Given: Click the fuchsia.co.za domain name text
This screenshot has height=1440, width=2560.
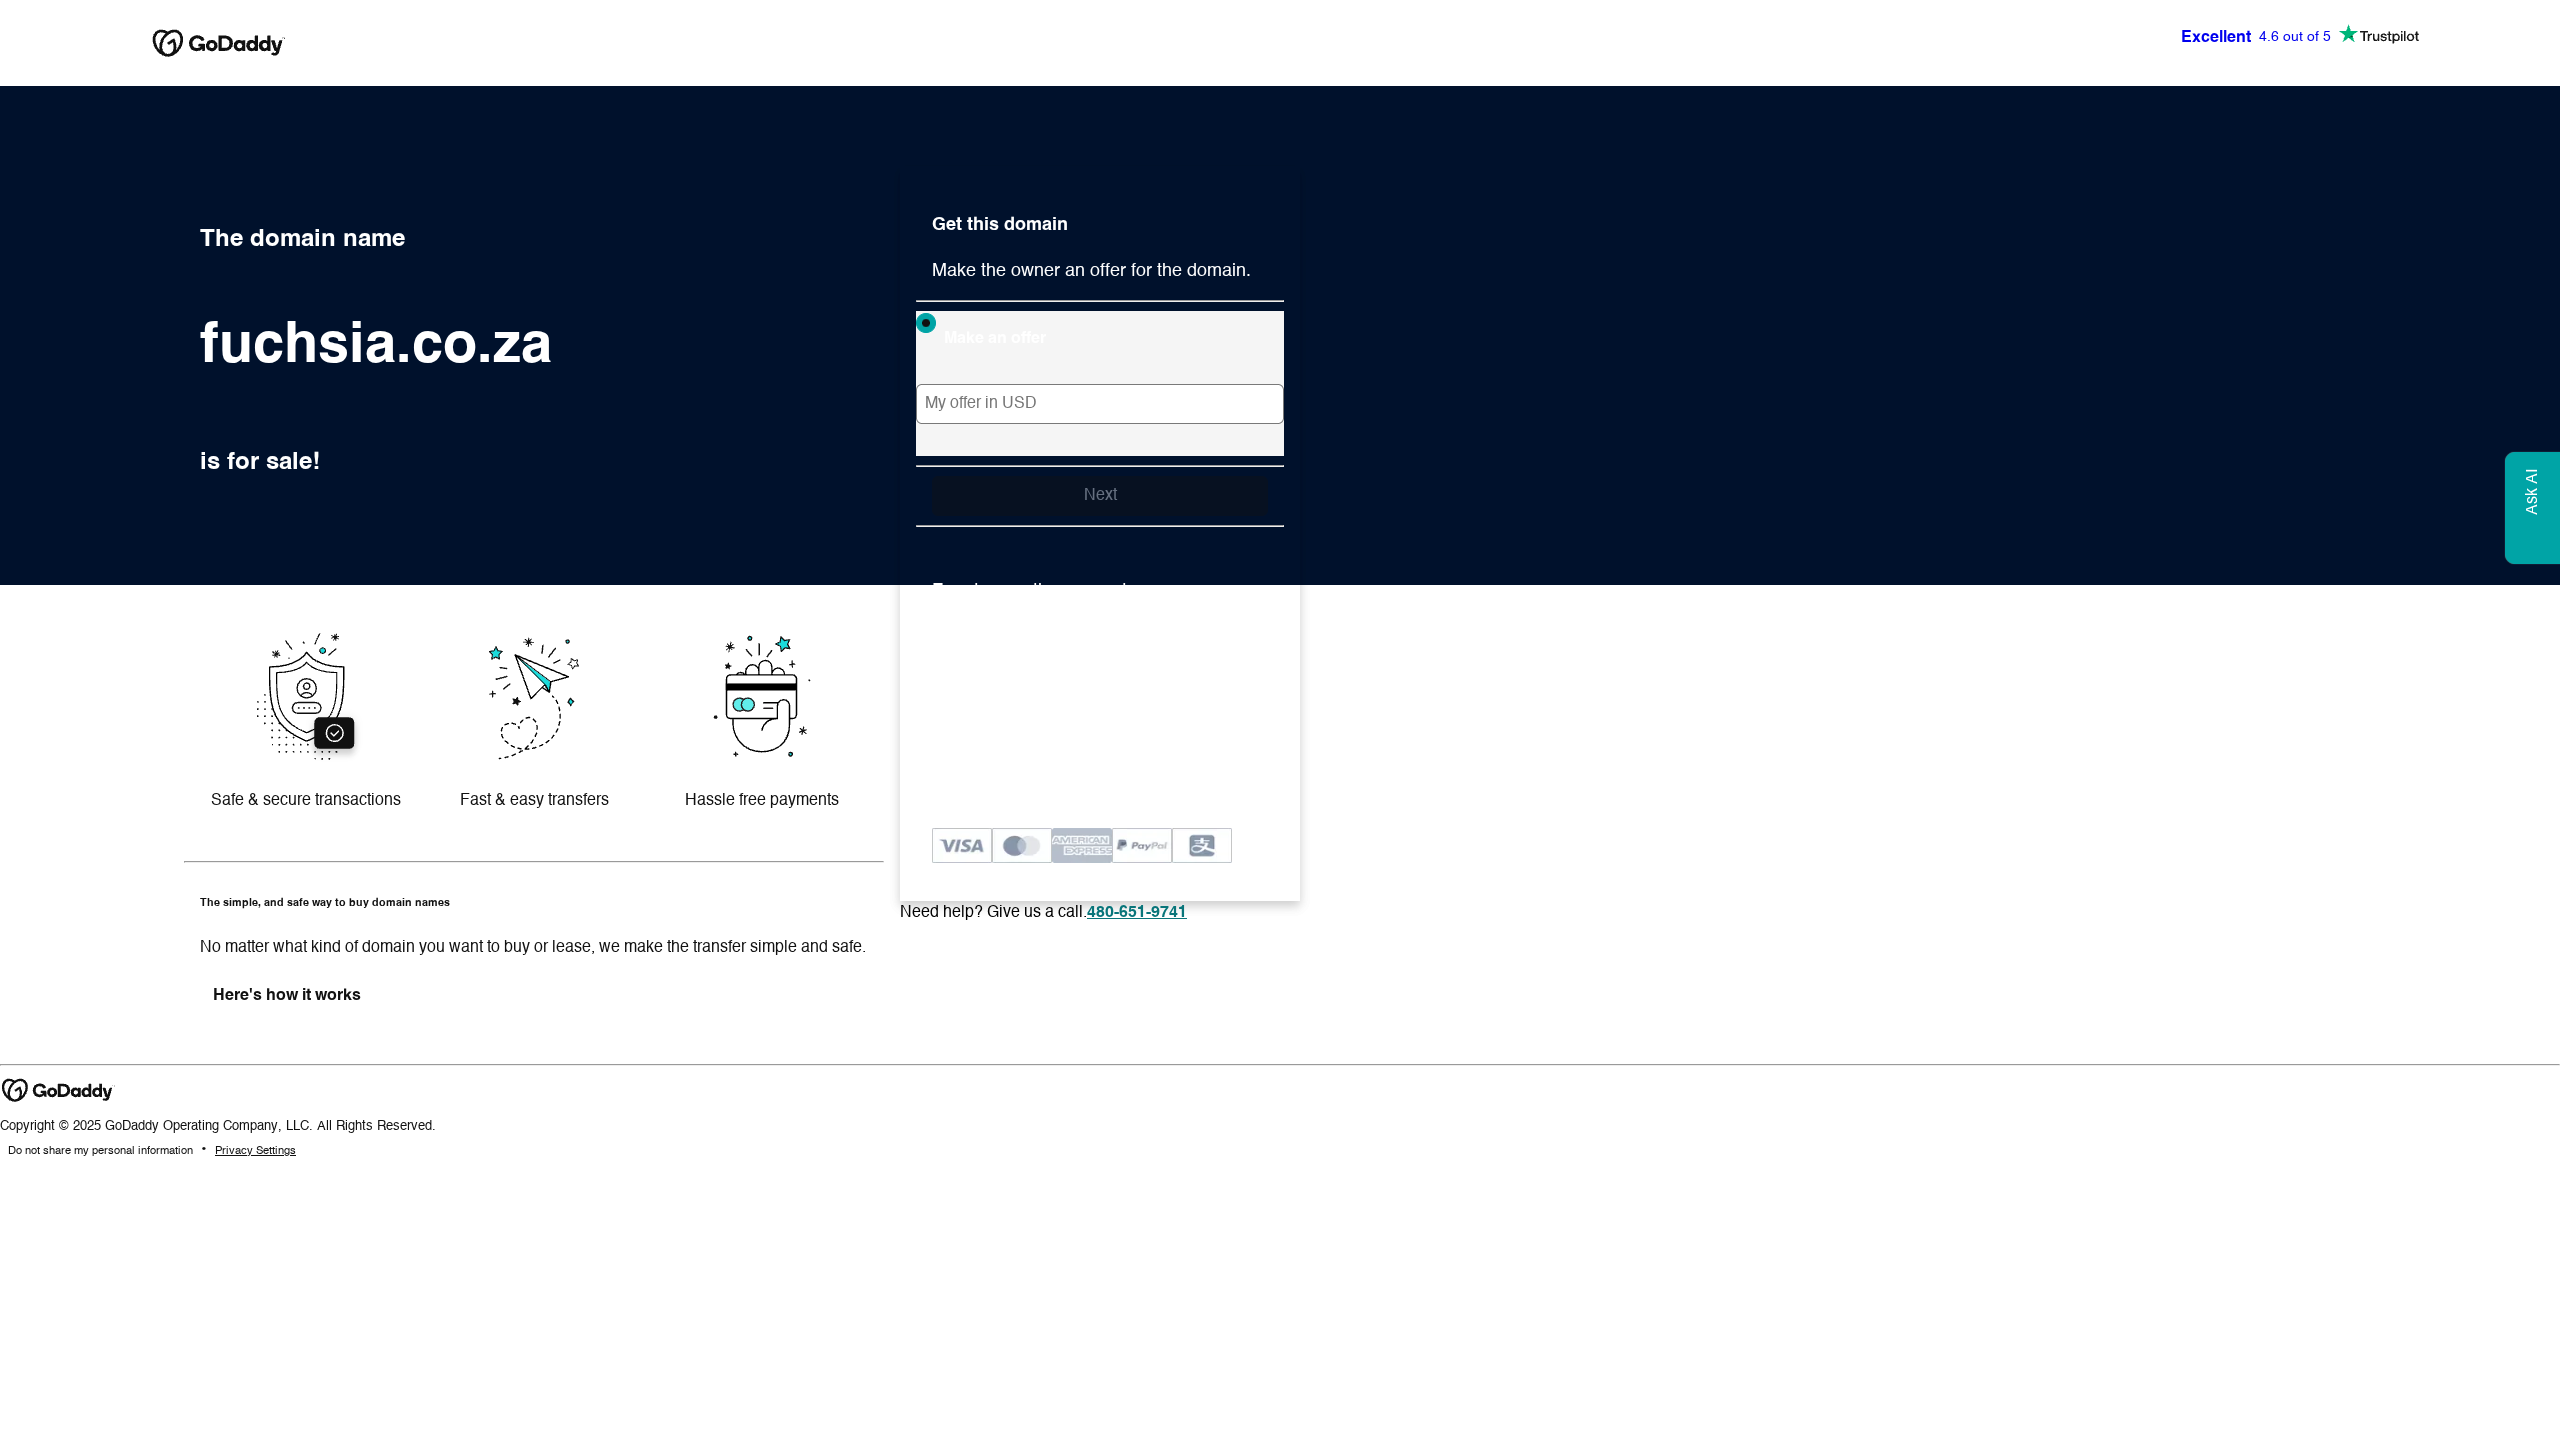Looking at the screenshot, I should pyautogui.click(x=376, y=342).
